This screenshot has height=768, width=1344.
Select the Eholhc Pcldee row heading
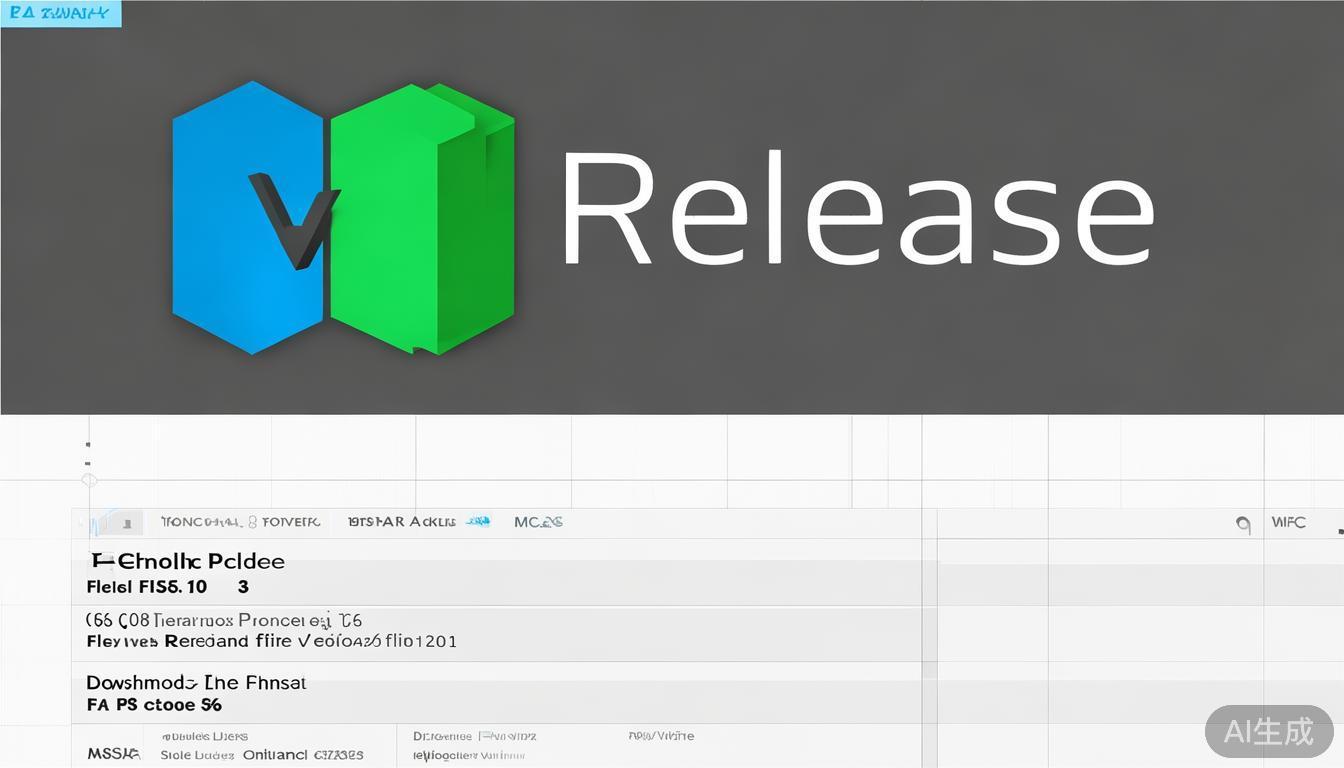188,561
